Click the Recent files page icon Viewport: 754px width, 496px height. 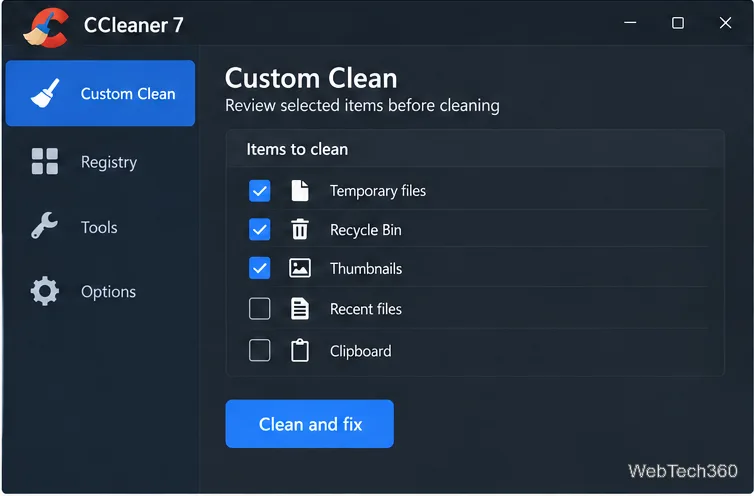(x=300, y=308)
